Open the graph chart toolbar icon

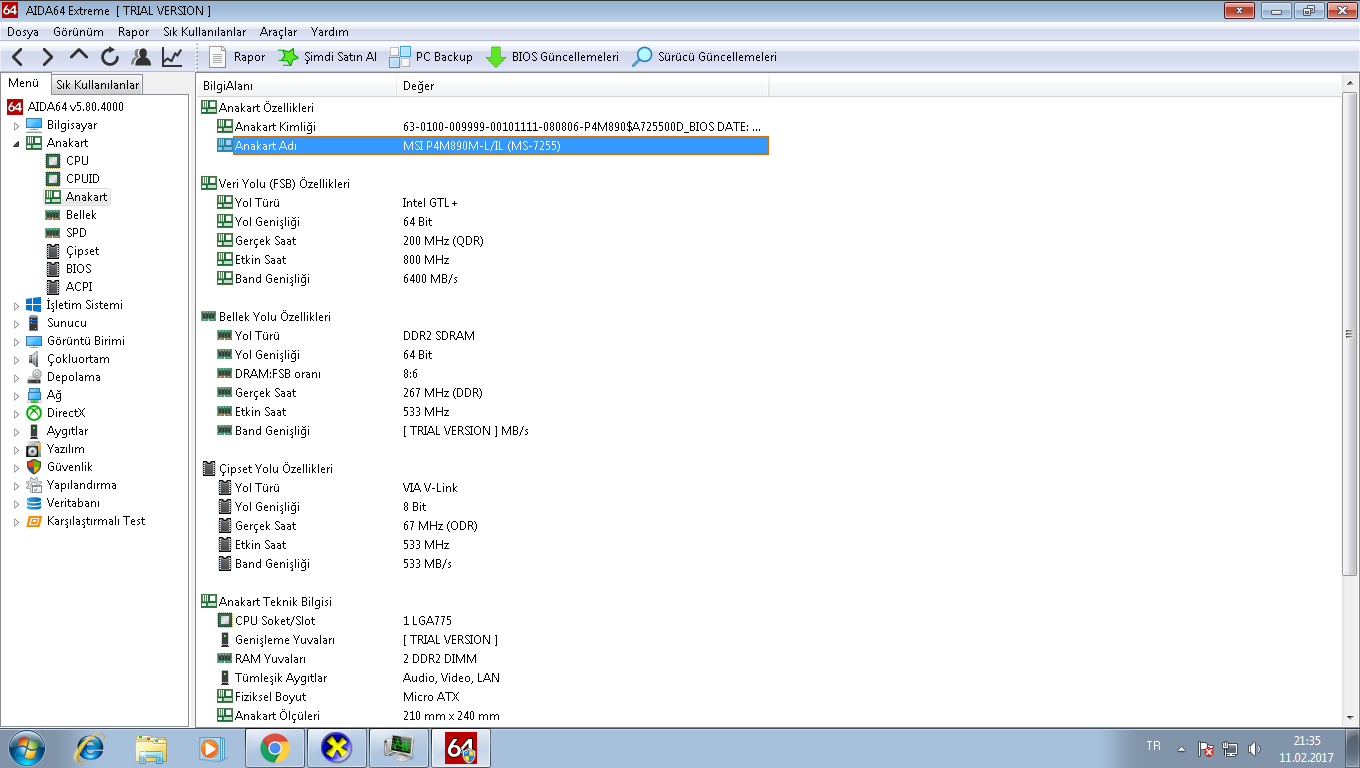point(172,57)
